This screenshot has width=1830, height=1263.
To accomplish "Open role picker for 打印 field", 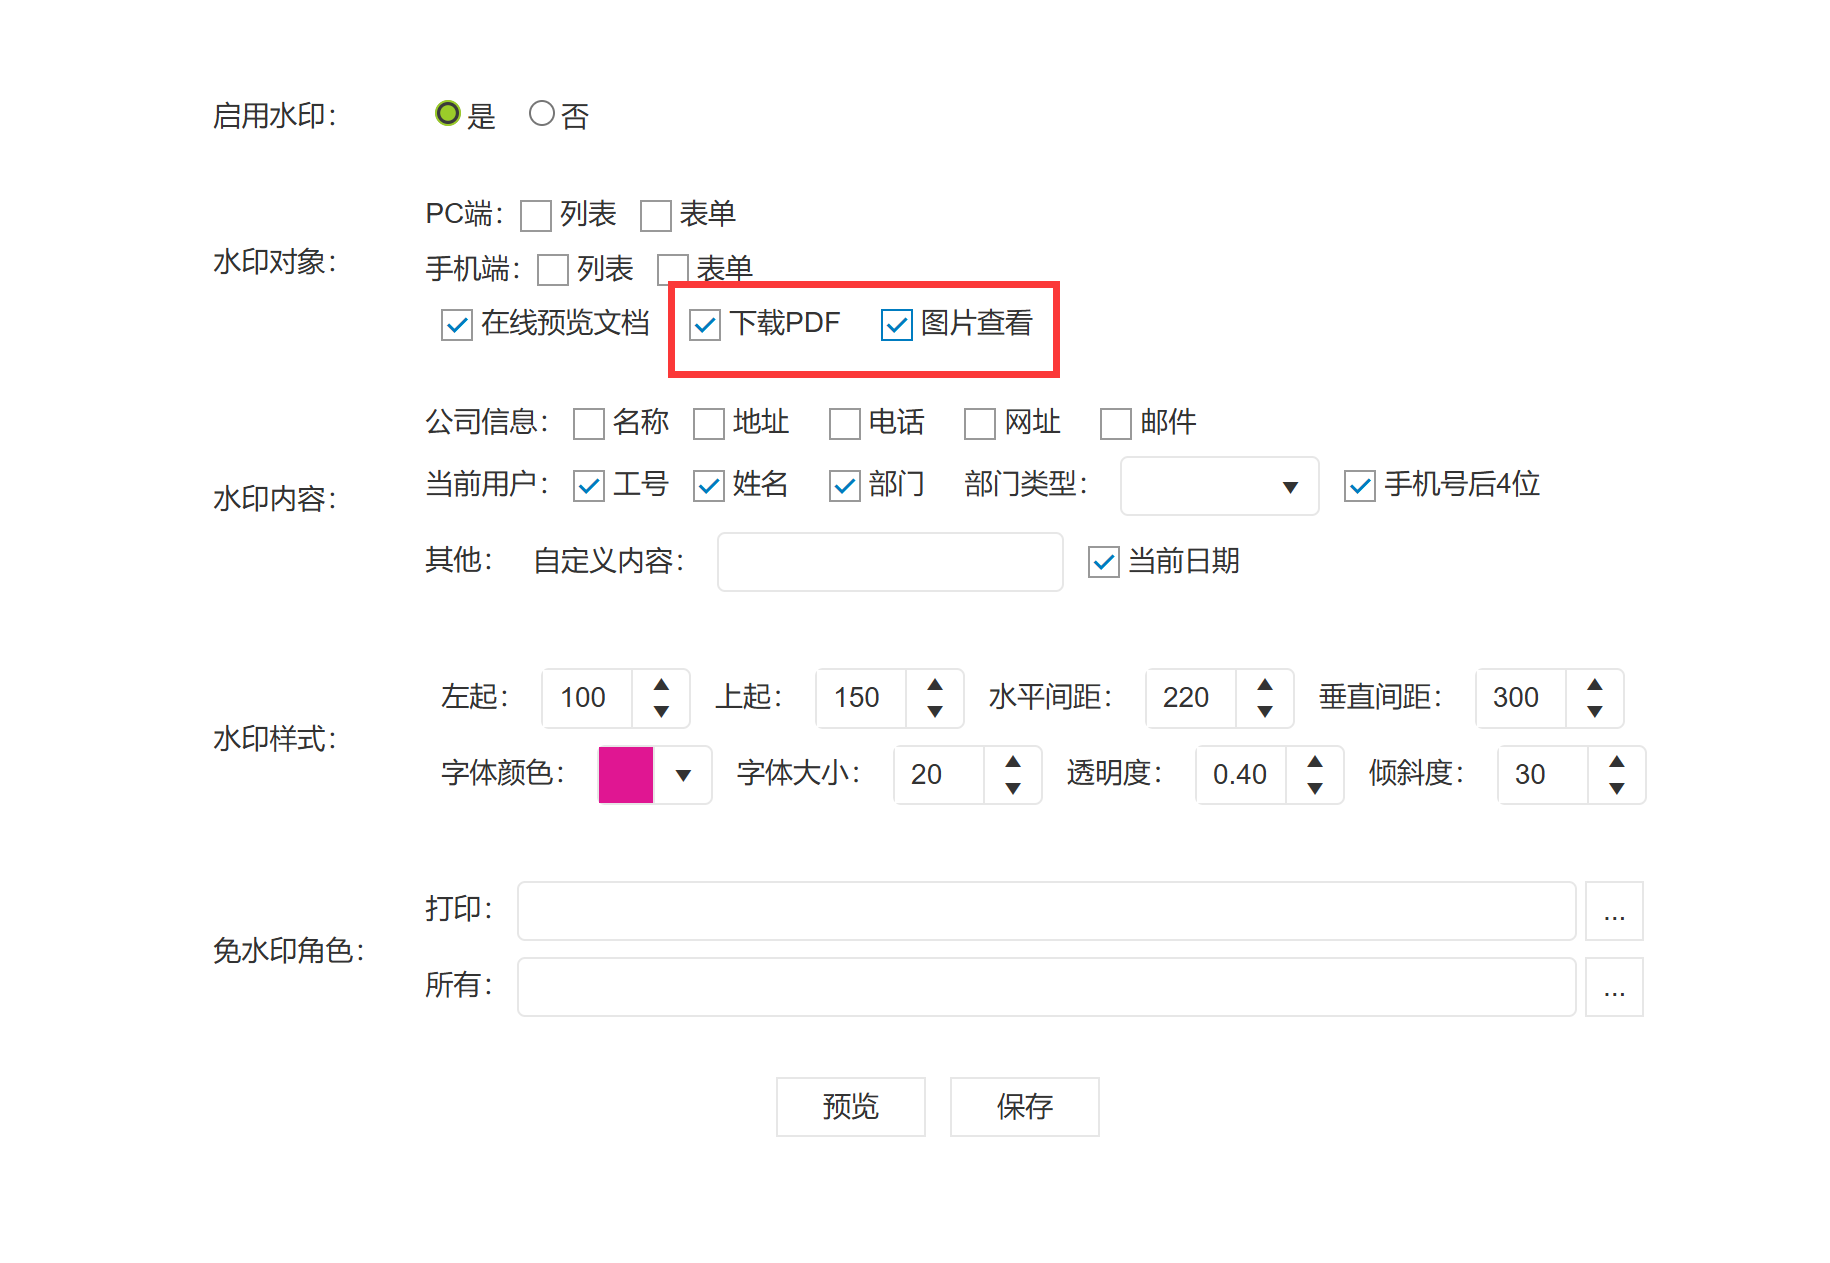I will click(x=1614, y=911).
